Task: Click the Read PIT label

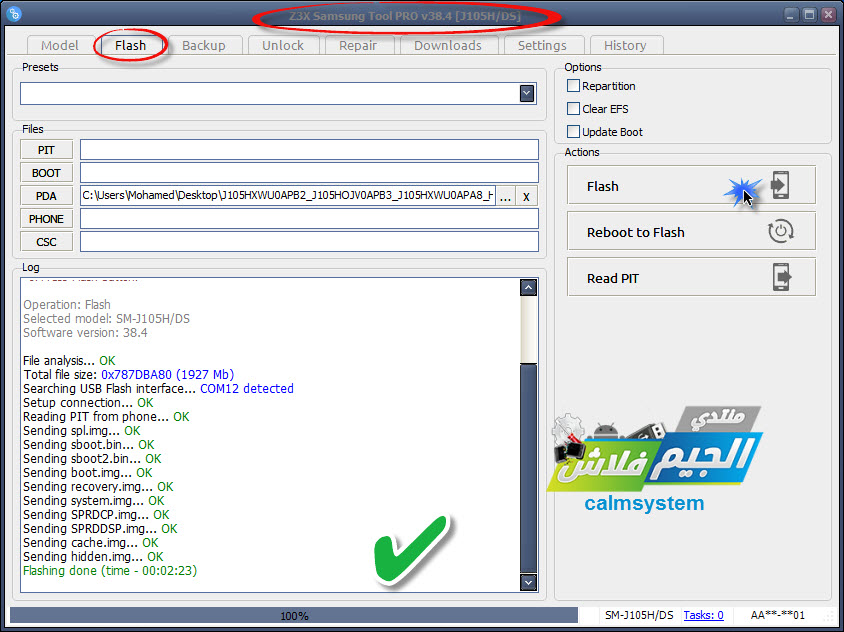Action: 613,278
